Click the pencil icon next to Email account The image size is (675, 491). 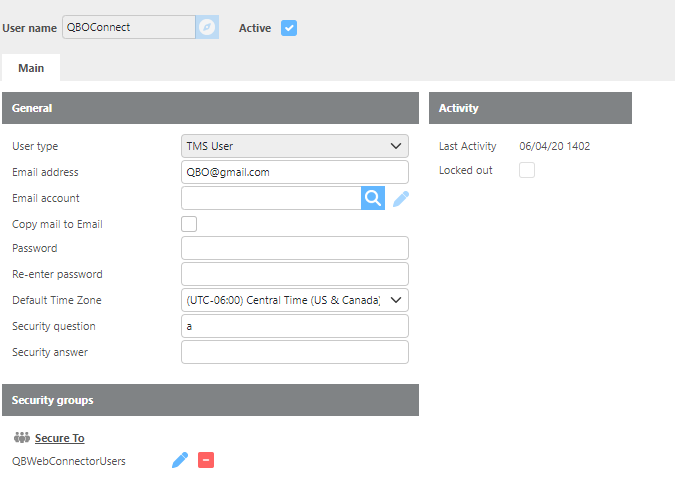point(401,199)
